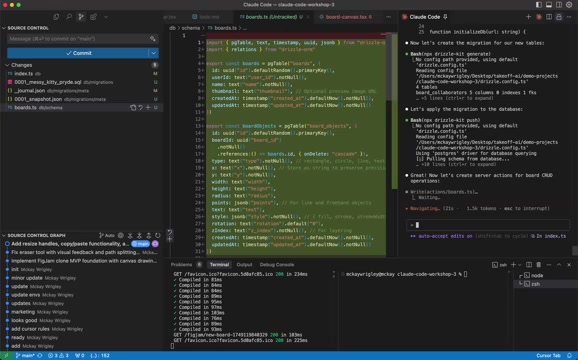
Task: Refresh the source control graph
Action: pyautogui.click(x=158, y=235)
